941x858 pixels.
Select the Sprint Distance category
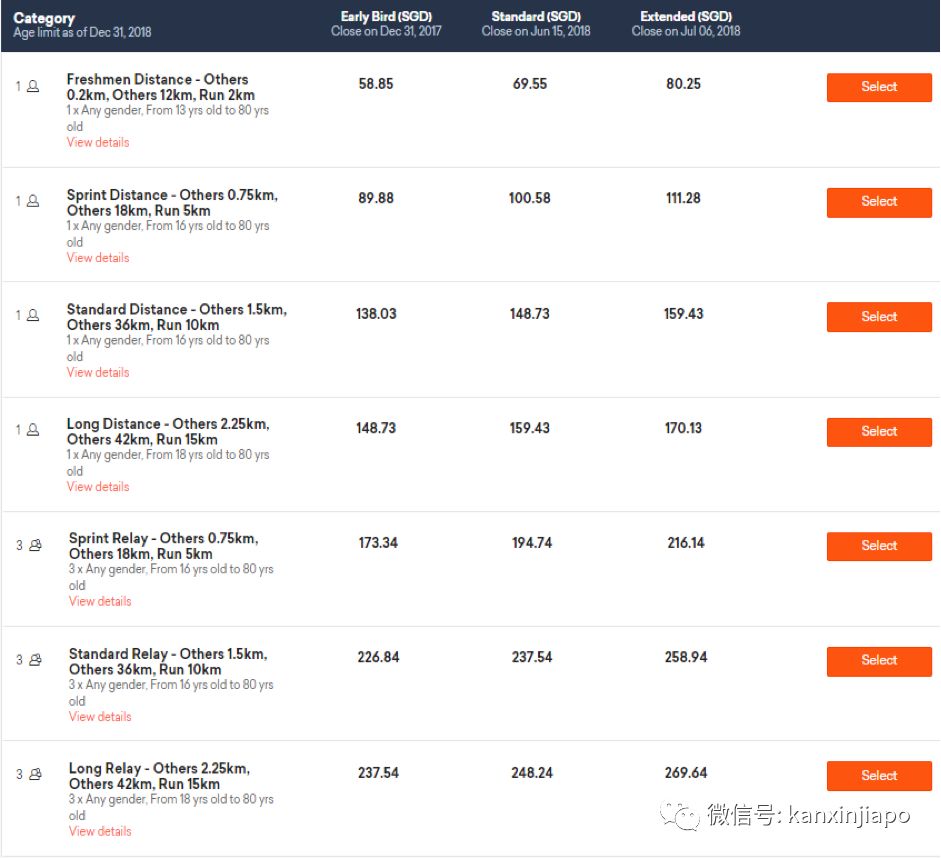point(878,202)
